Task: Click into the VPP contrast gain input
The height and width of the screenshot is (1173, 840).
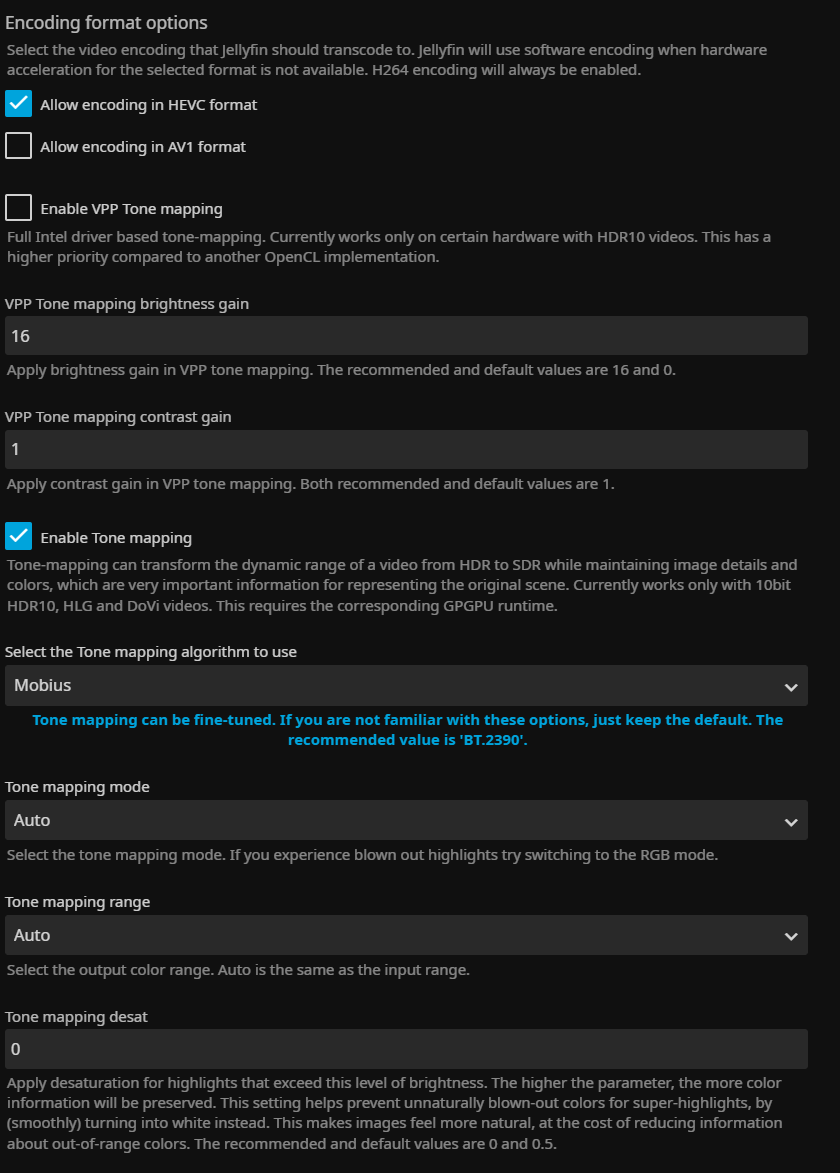Action: pyautogui.click(x=406, y=449)
